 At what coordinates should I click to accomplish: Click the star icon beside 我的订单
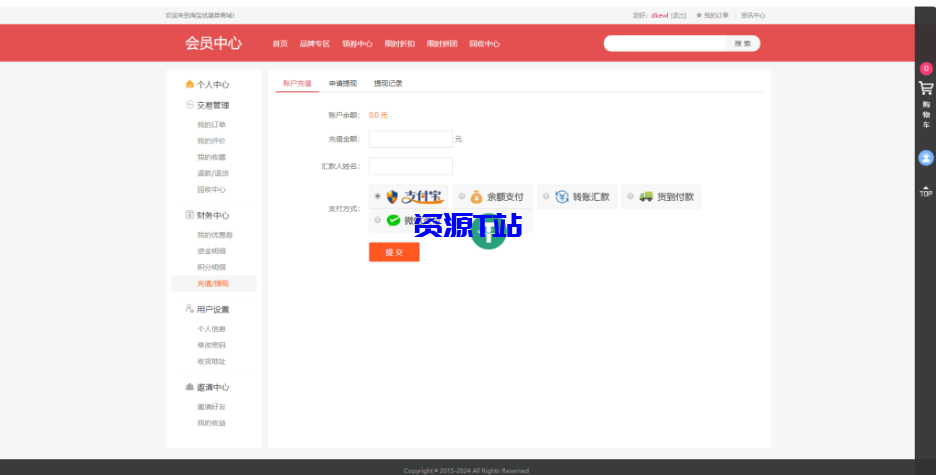(699, 16)
